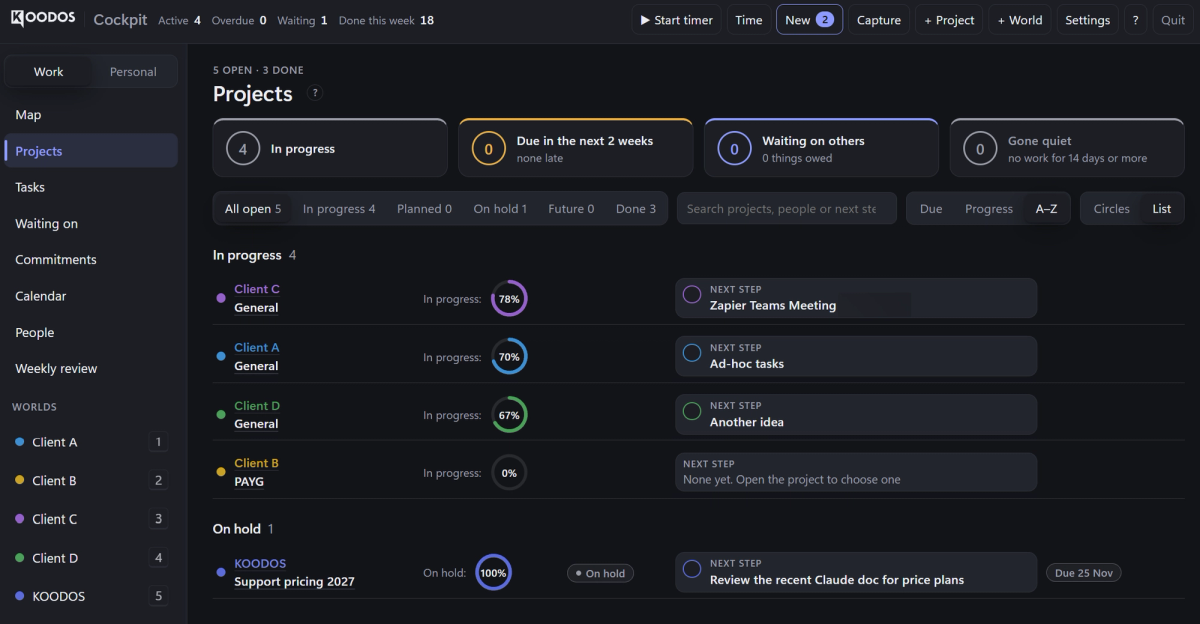1200x624 pixels.
Task: Select the Projects sidebar item
Action: (x=91, y=151)
